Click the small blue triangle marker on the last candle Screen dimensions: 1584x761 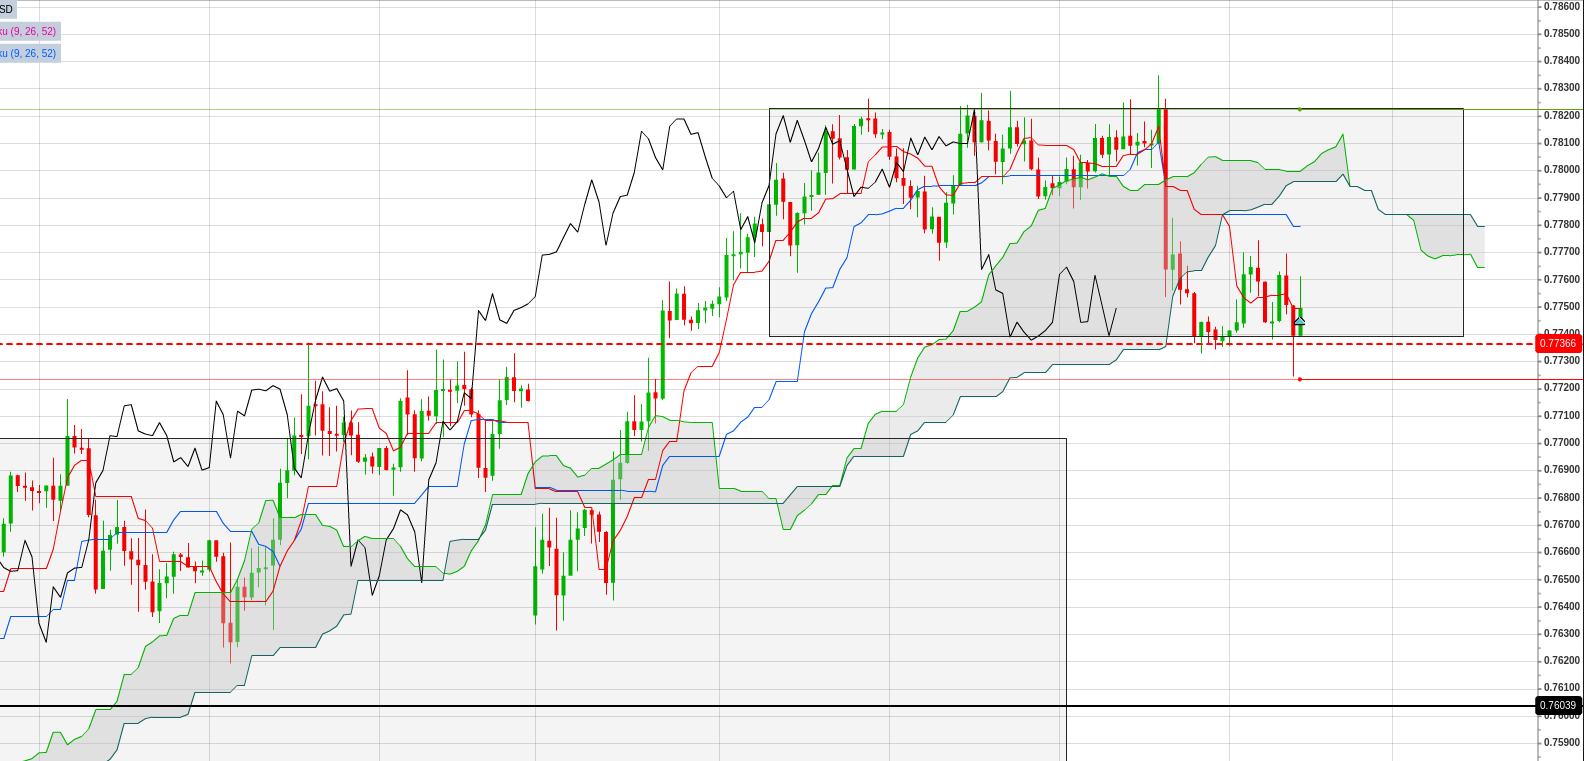[x=1299, y=320]
